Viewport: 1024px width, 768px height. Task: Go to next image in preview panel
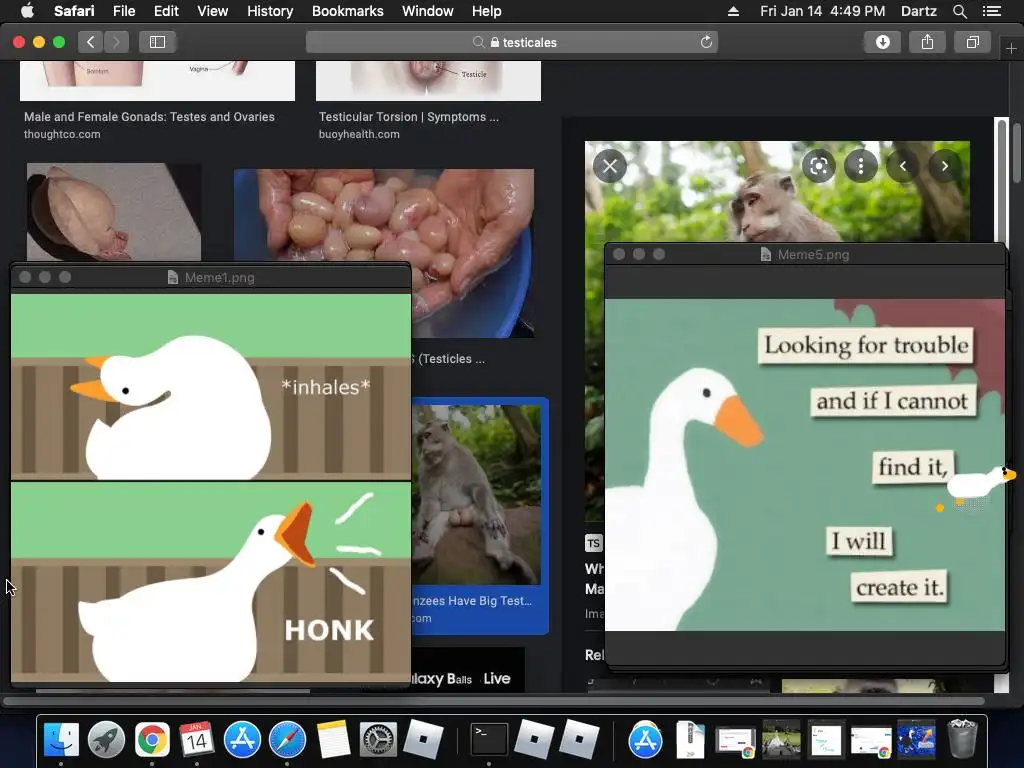tap(944, 166)
